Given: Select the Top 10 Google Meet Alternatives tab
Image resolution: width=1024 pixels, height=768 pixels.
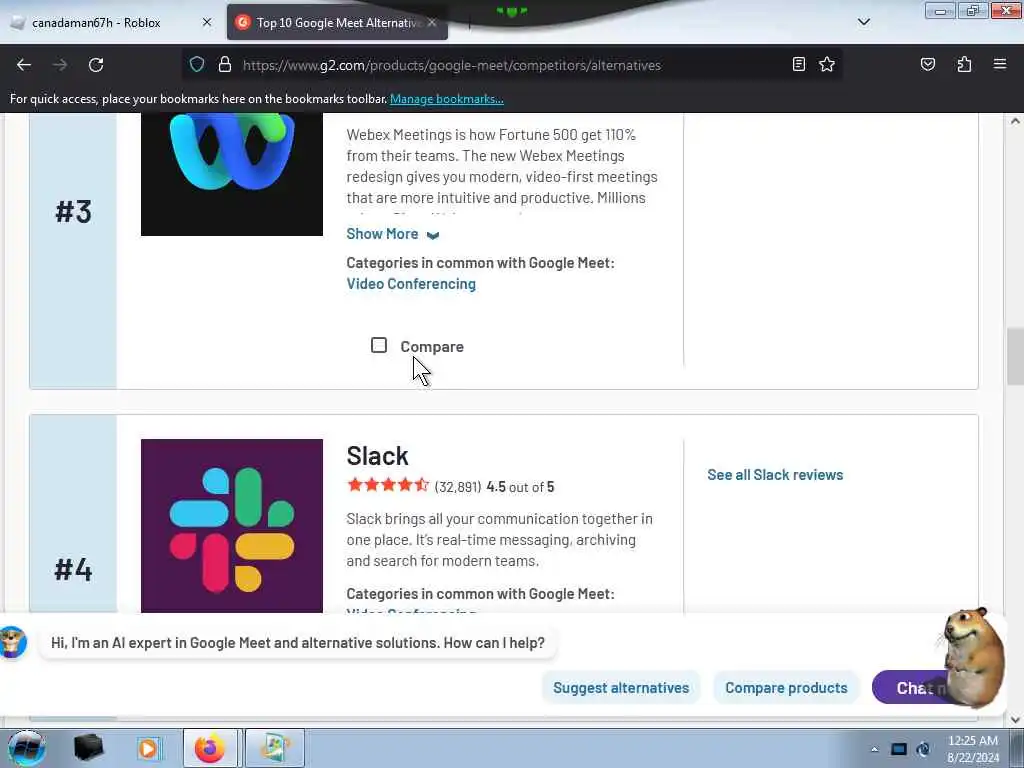Looking at the screenshot, I should point(338,23).
